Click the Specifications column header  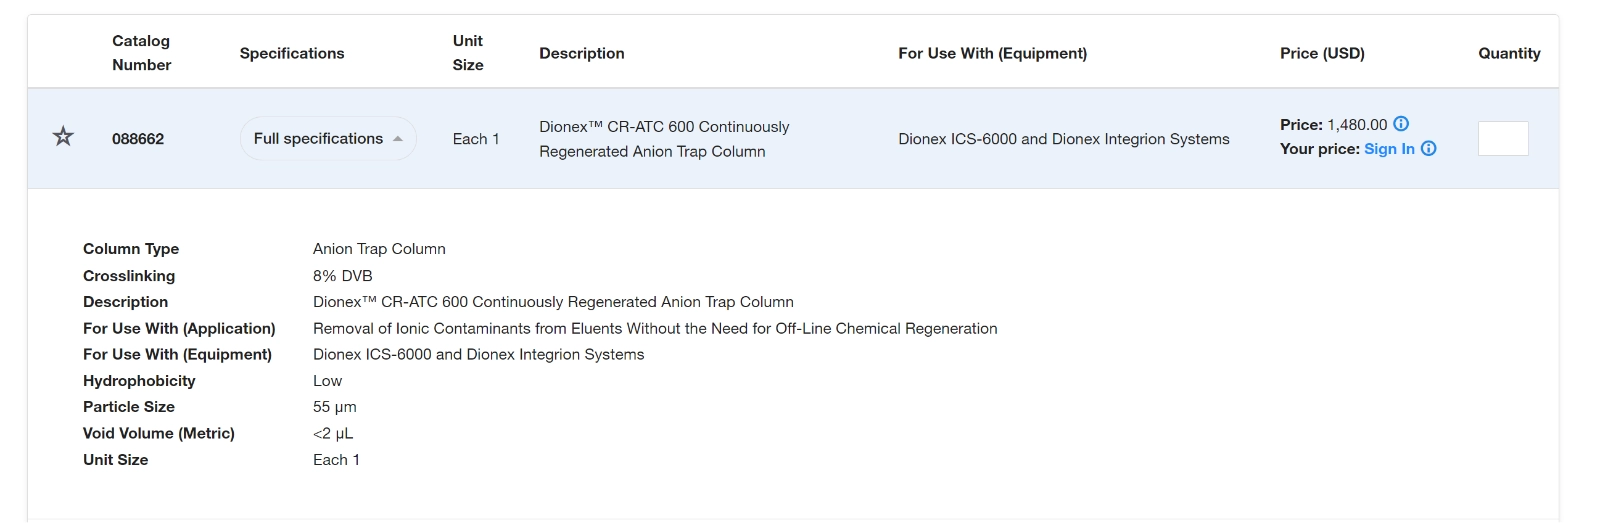pos(292,53)
